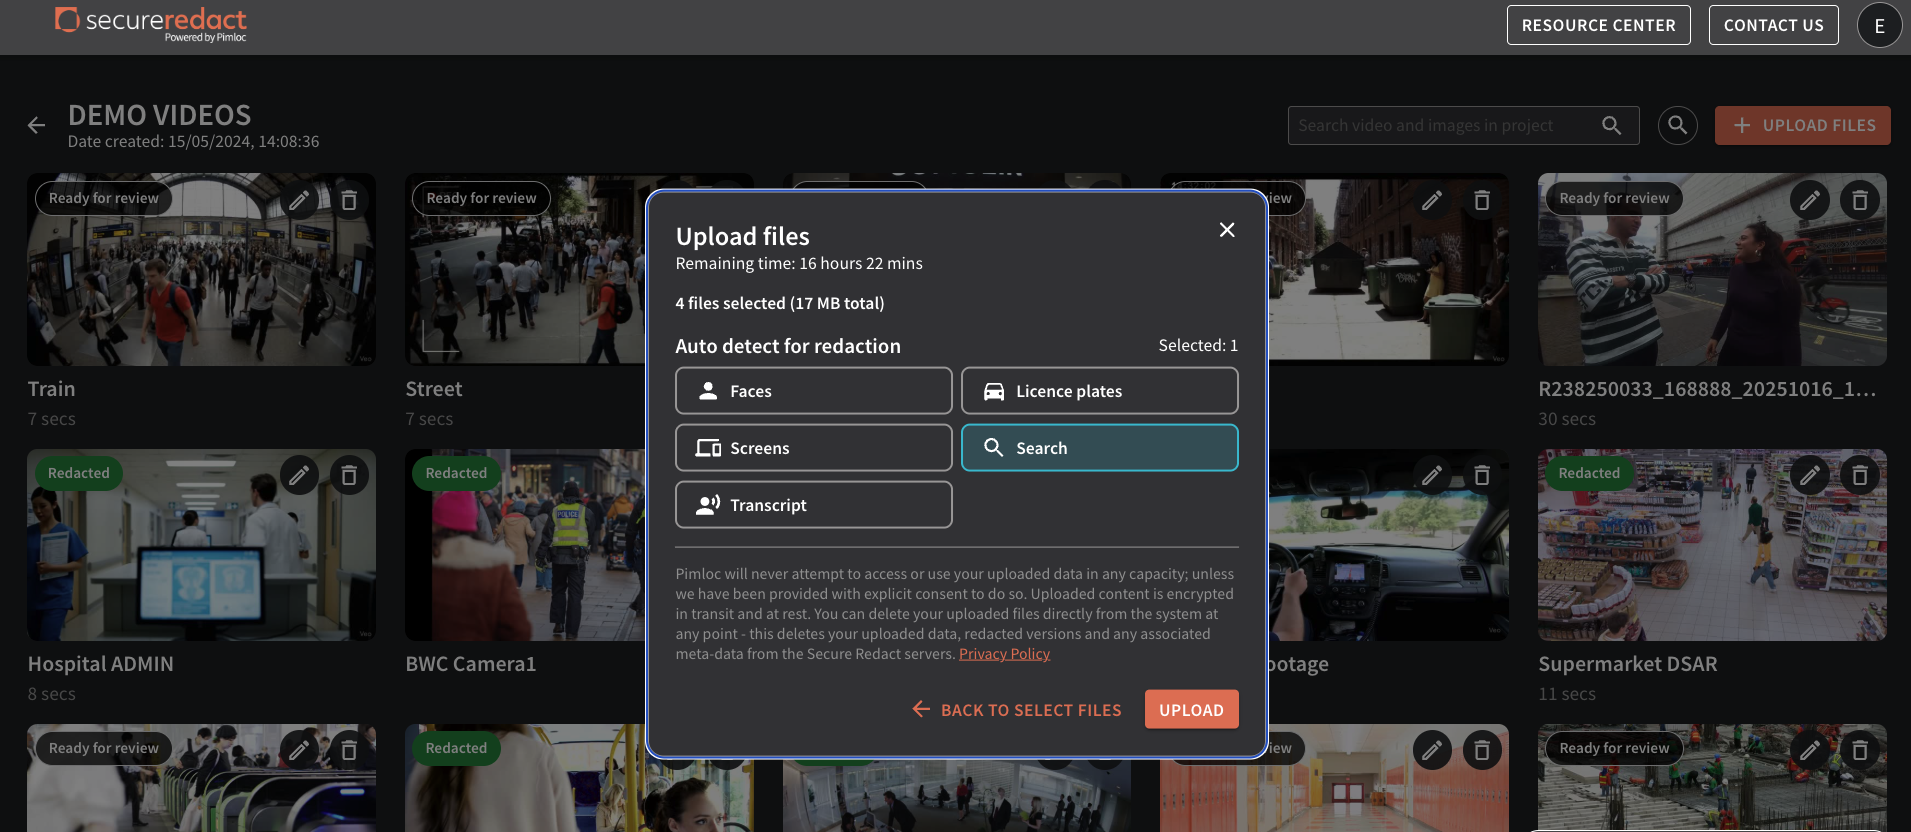Open user account avatar E
Screen dimensions: 1911x832
1879,26
